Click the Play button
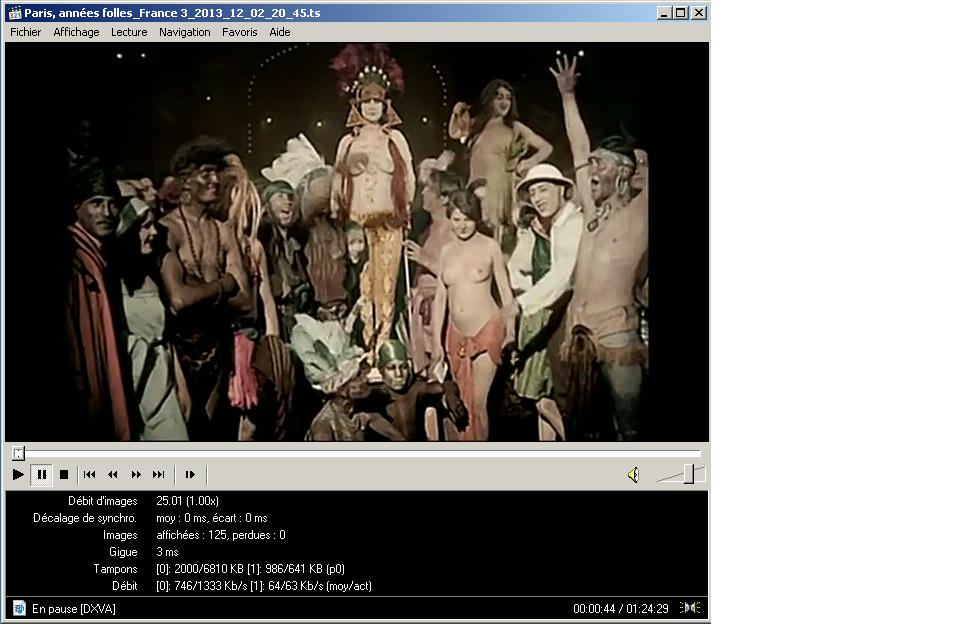 tap(18, 475)
